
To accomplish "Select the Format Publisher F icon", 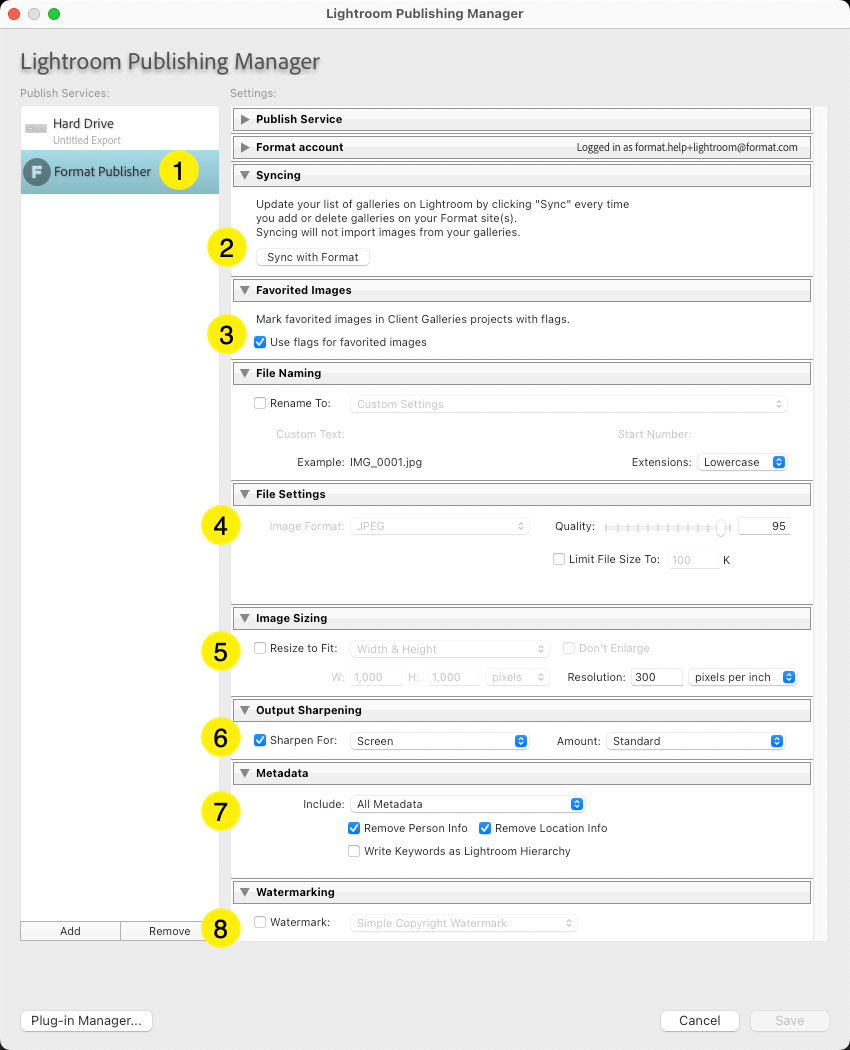I will click(x=37, y=172).
